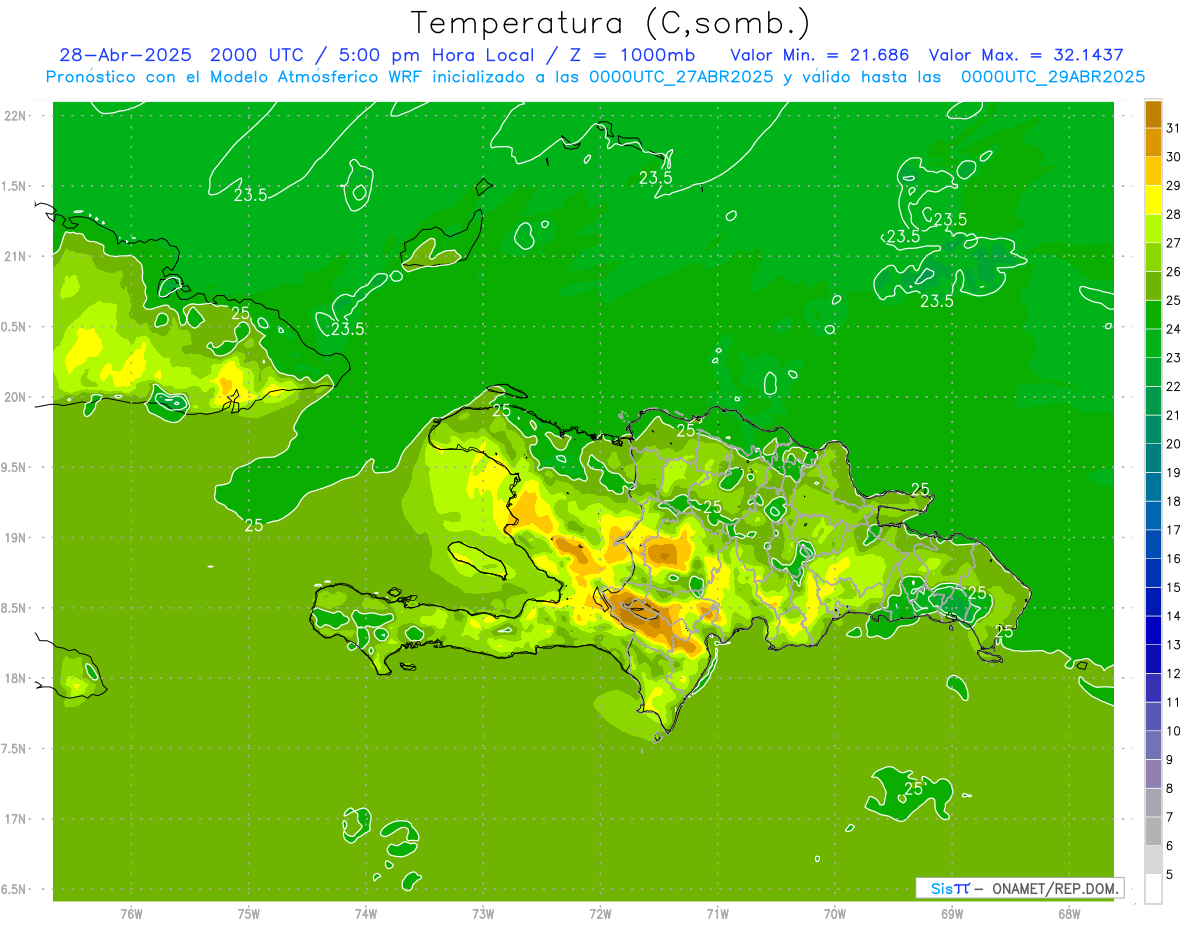
Task: Click the color scale label "6"
Action: pos(1170,845)
